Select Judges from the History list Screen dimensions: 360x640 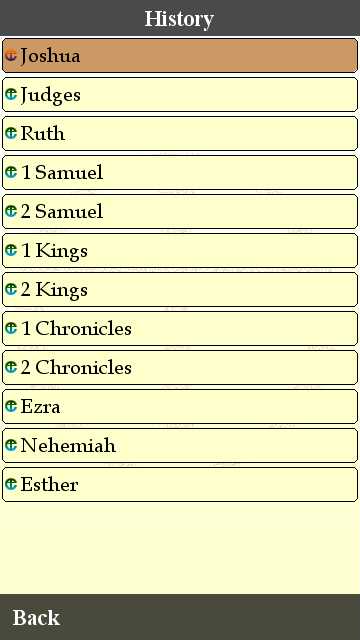click(180, 94)
